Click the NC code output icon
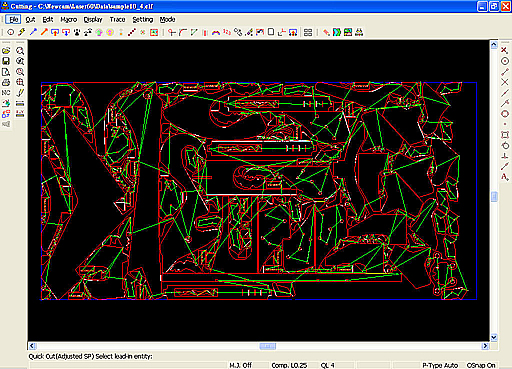Image resolution: width=512 pixels, height=369 pixels. pos(6,93)
